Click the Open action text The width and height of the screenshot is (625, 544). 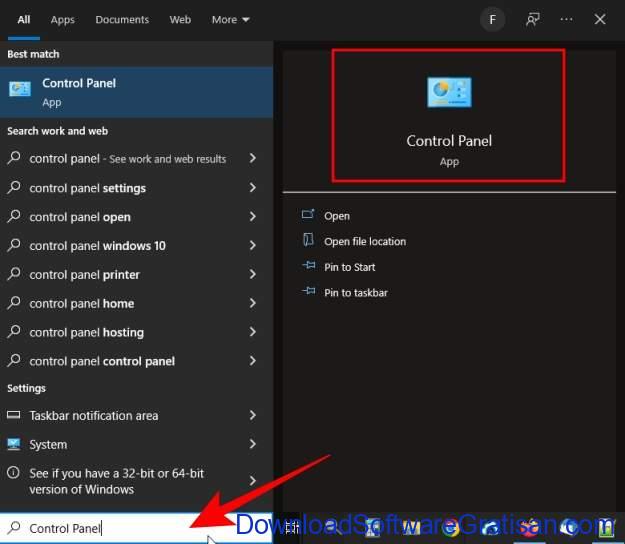point(337,216)
